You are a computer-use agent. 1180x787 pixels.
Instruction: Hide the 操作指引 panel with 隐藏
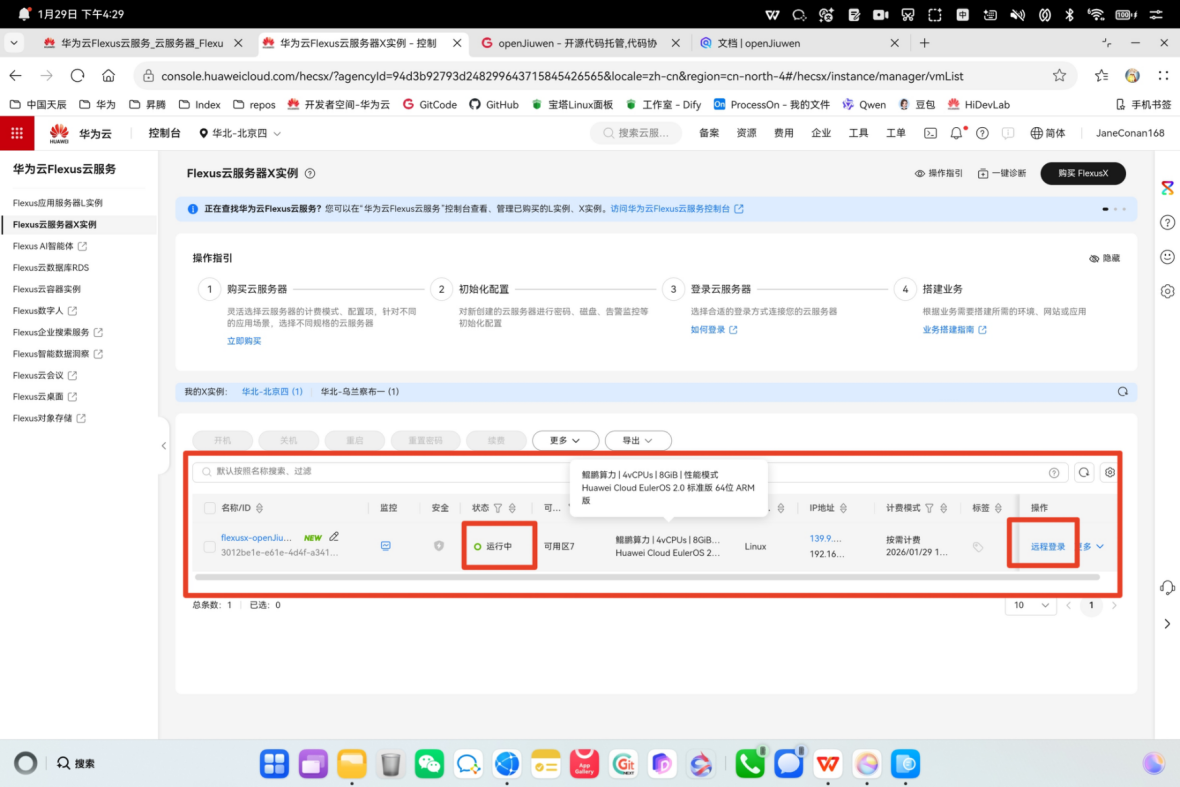coord(1104,258)
